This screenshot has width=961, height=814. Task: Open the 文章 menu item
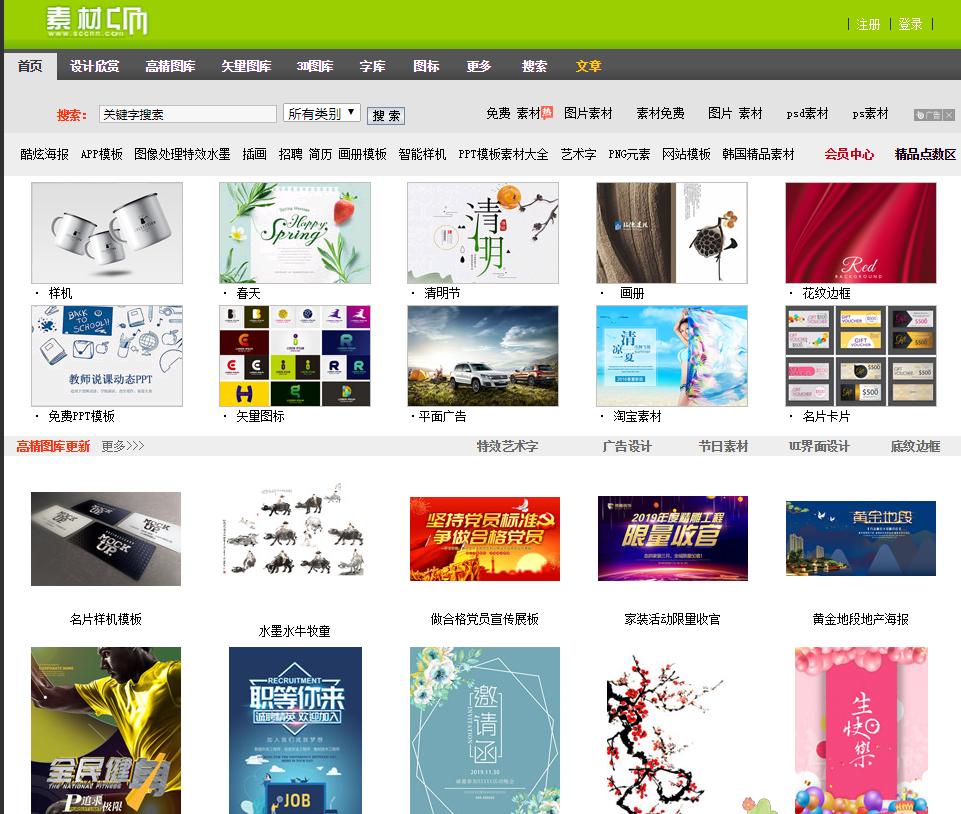pyautogui.click(x=588, y=67)
